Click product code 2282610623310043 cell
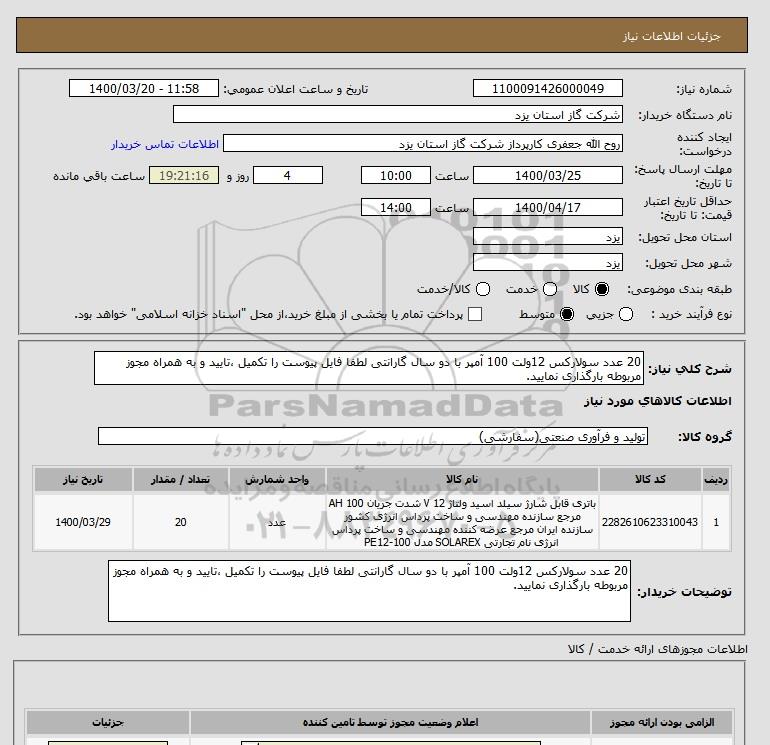770x745 pixels. click(650, 522)
